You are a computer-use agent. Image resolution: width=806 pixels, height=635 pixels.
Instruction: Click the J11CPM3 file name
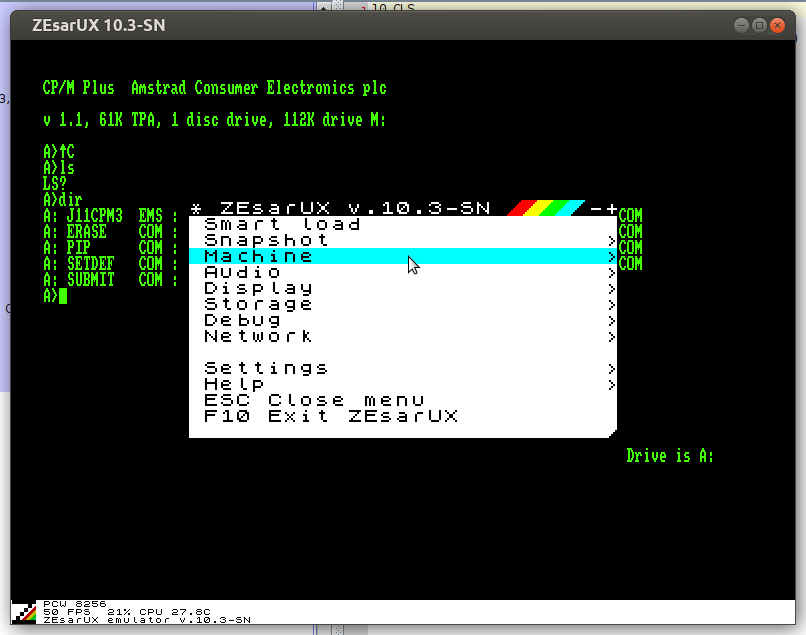coord(95,215)
